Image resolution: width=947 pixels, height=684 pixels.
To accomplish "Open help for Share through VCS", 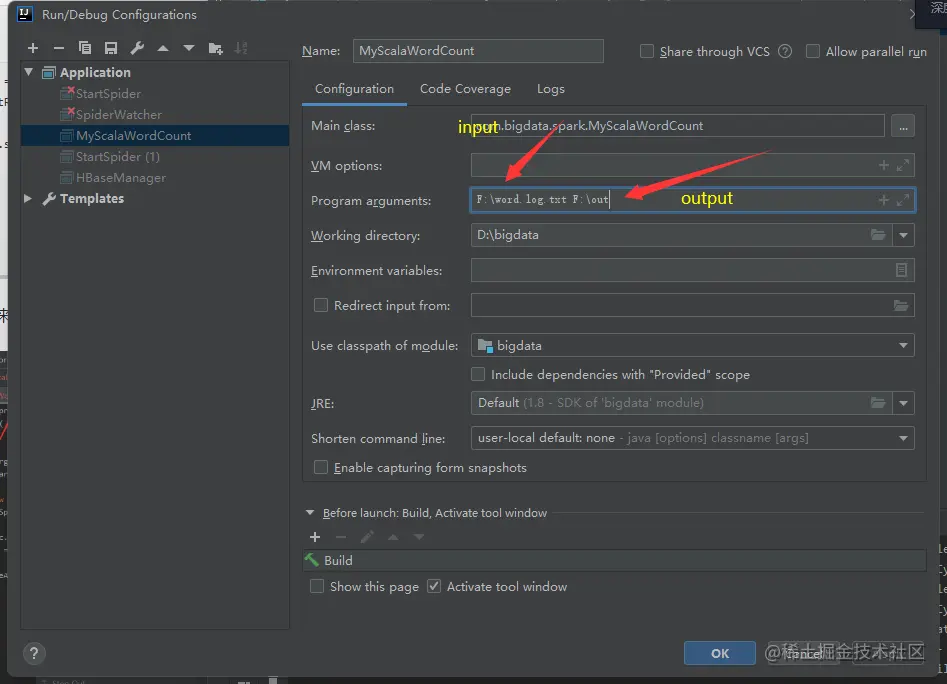I will pos(785,51).
